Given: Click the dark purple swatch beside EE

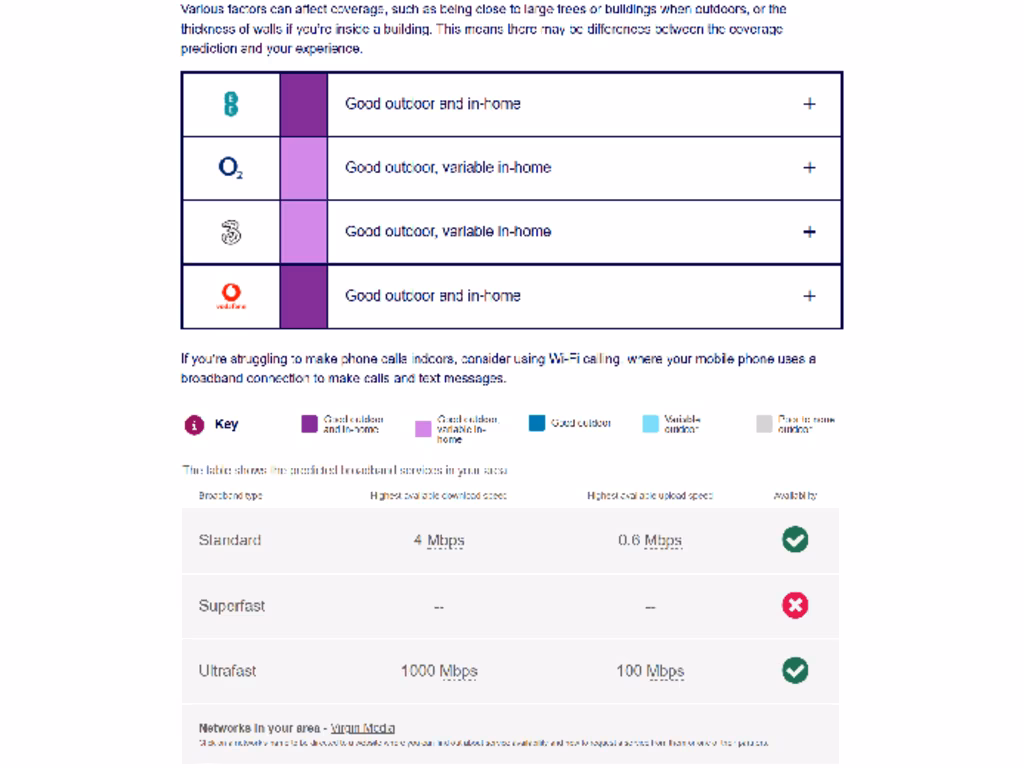Looking at the screenshot, I should tap(303, 104).
